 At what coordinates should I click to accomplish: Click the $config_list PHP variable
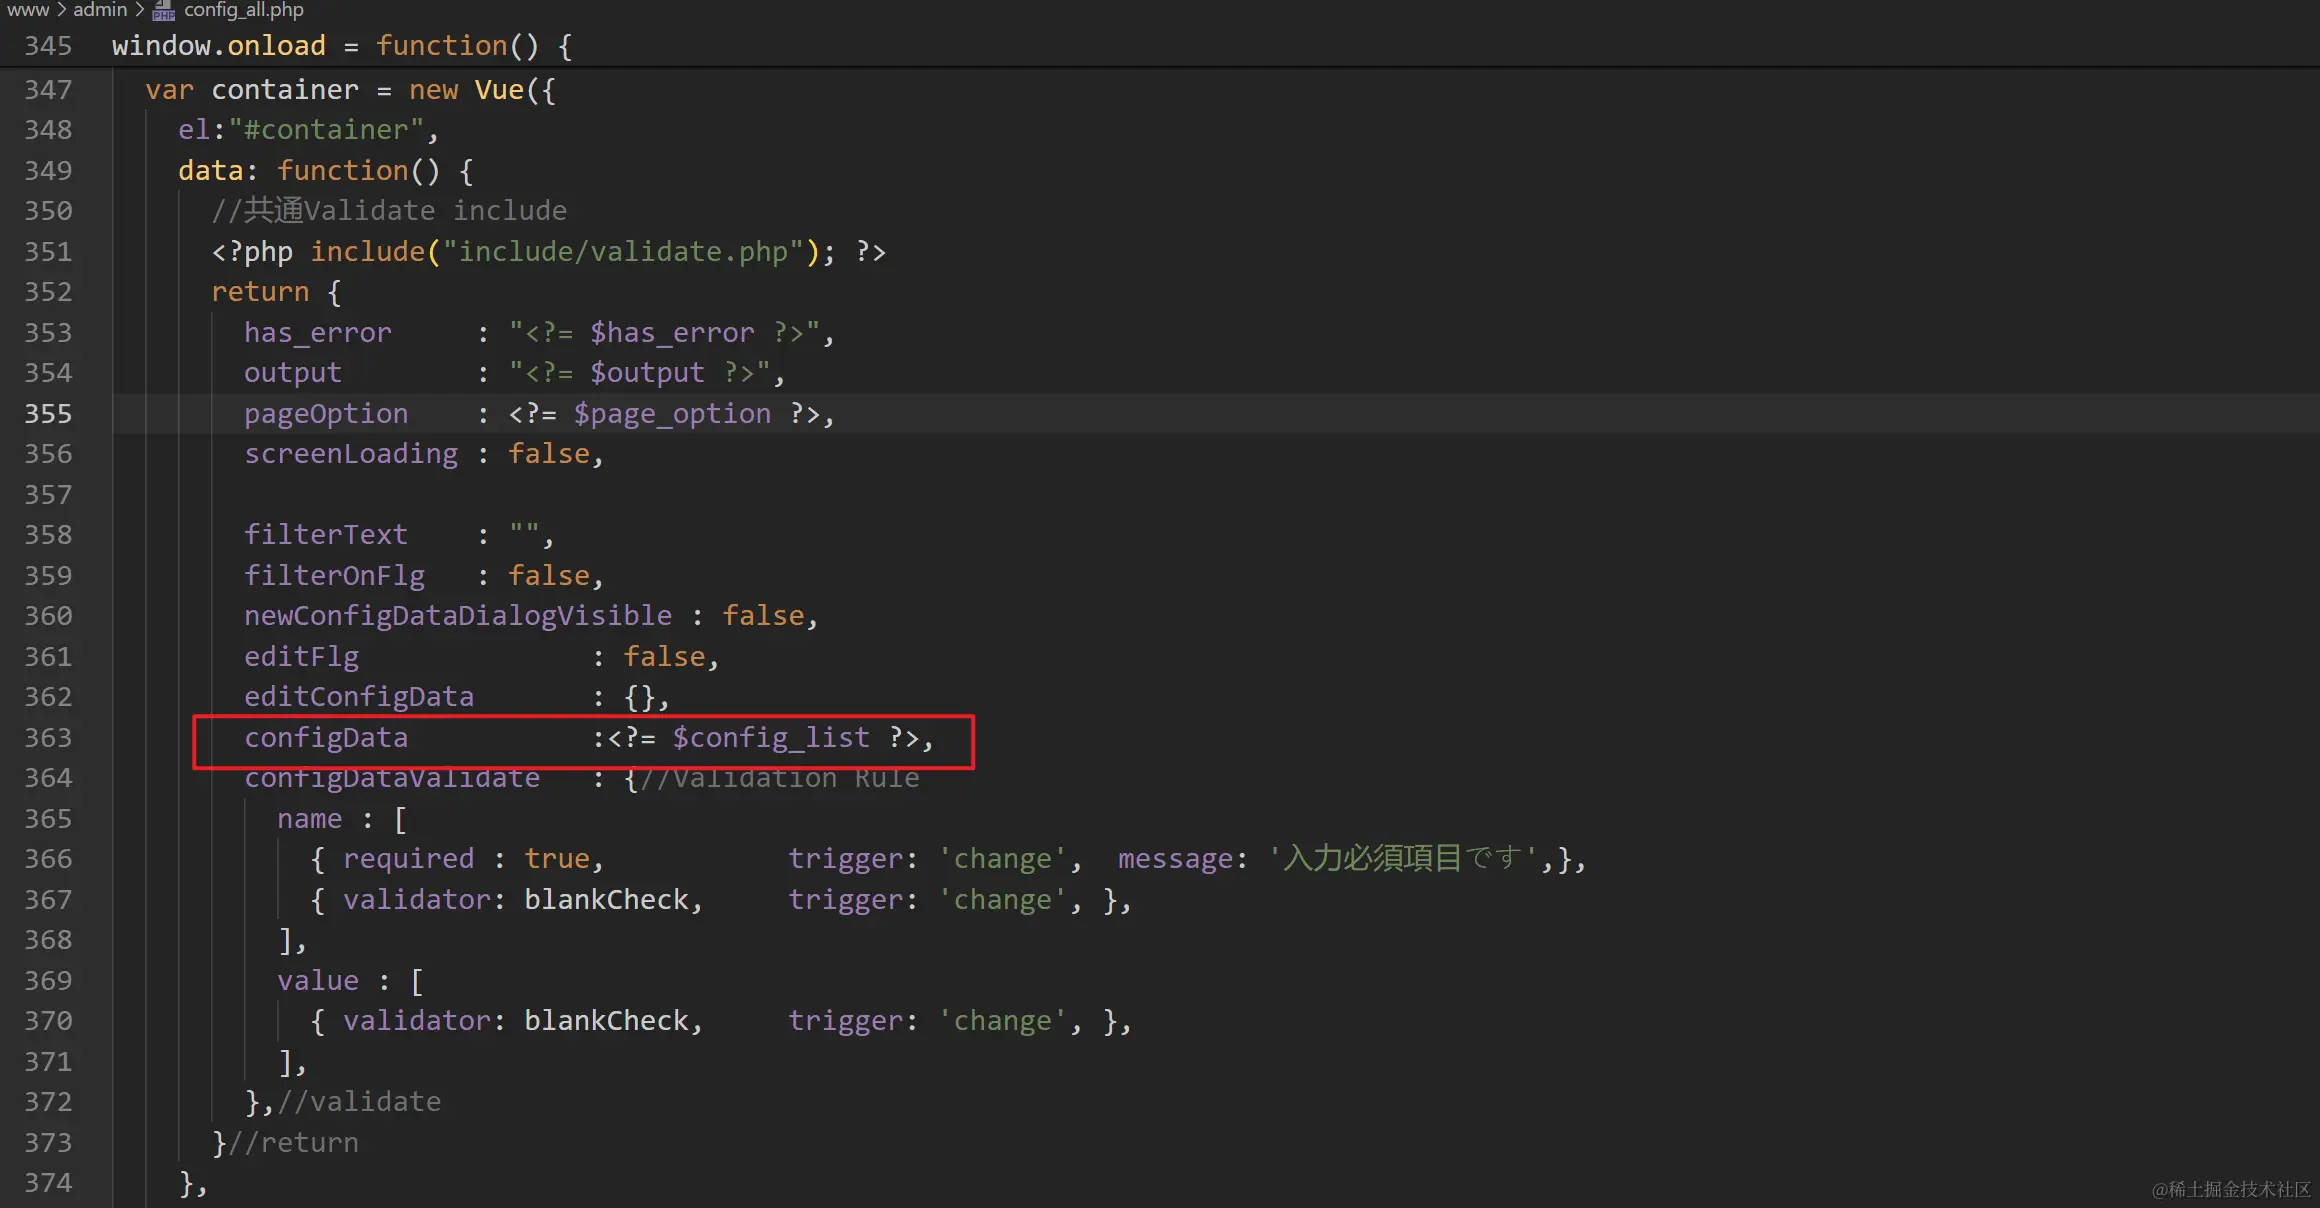pyautogui.click(x=770, y=738)
